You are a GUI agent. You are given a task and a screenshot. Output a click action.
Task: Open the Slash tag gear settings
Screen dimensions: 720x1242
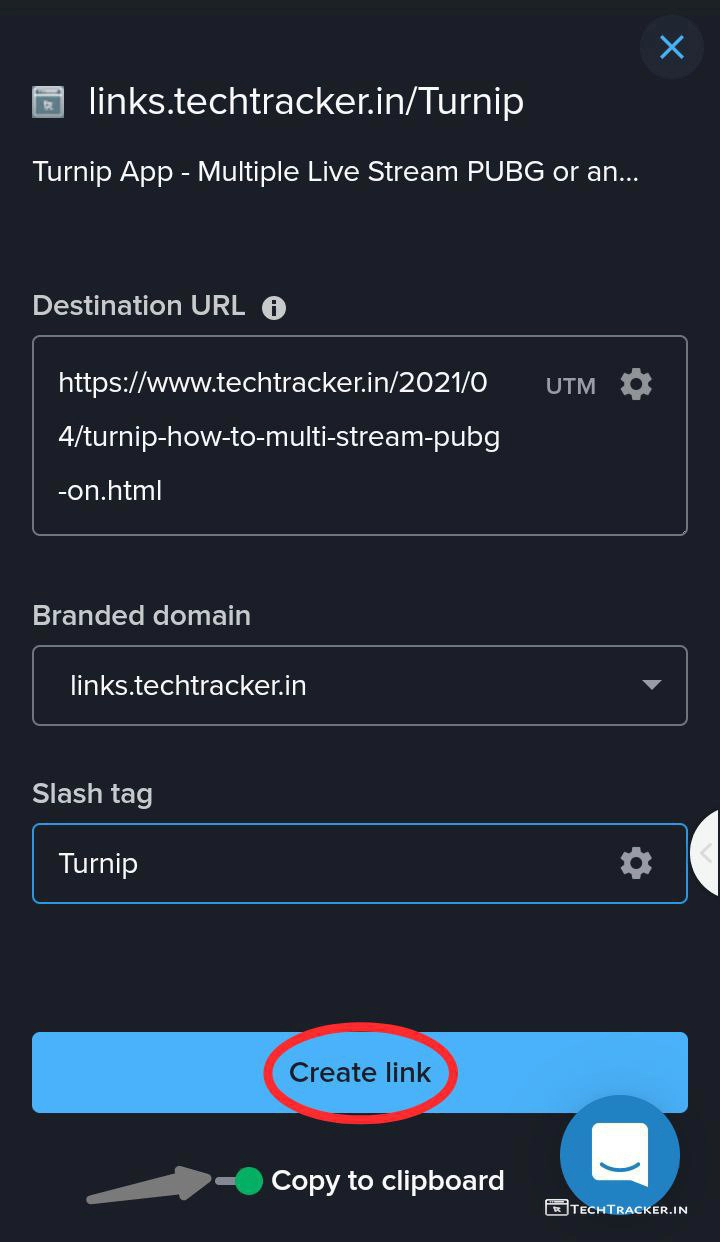click(636, 863)
